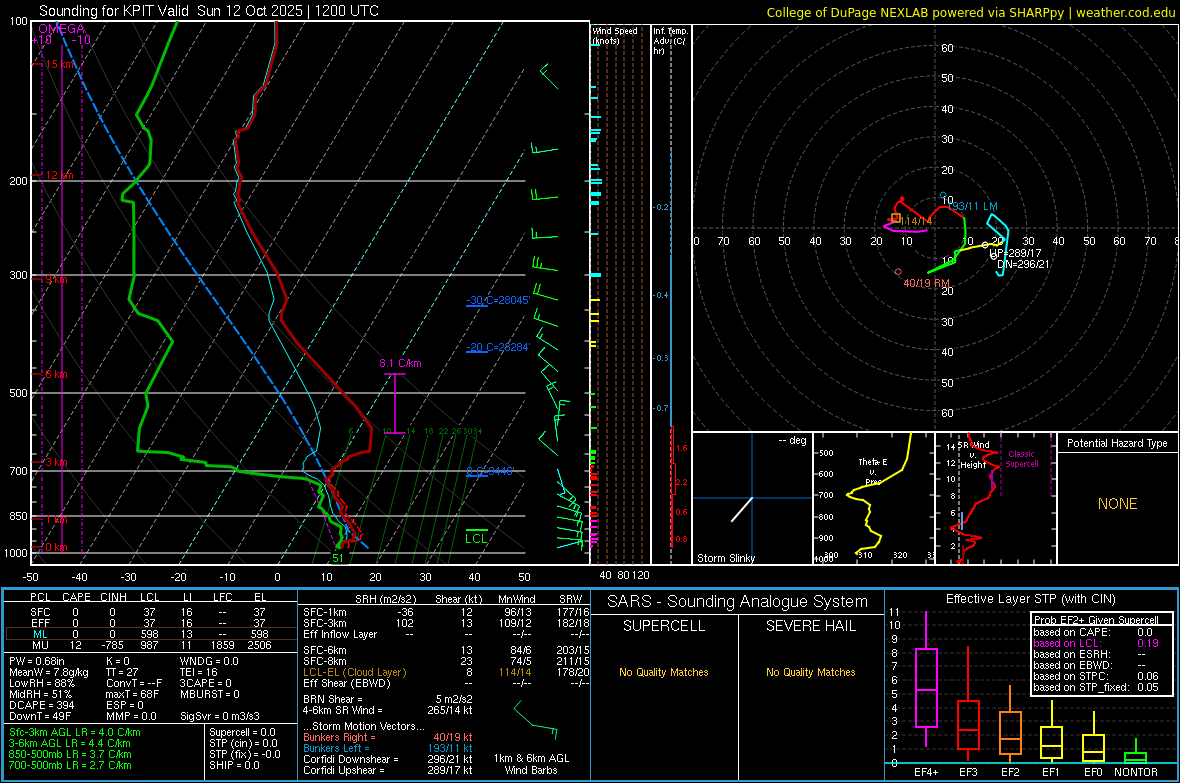
Task: Click the 1km & 6km AGL Wind Barbs label
Action: click(531, 764)
